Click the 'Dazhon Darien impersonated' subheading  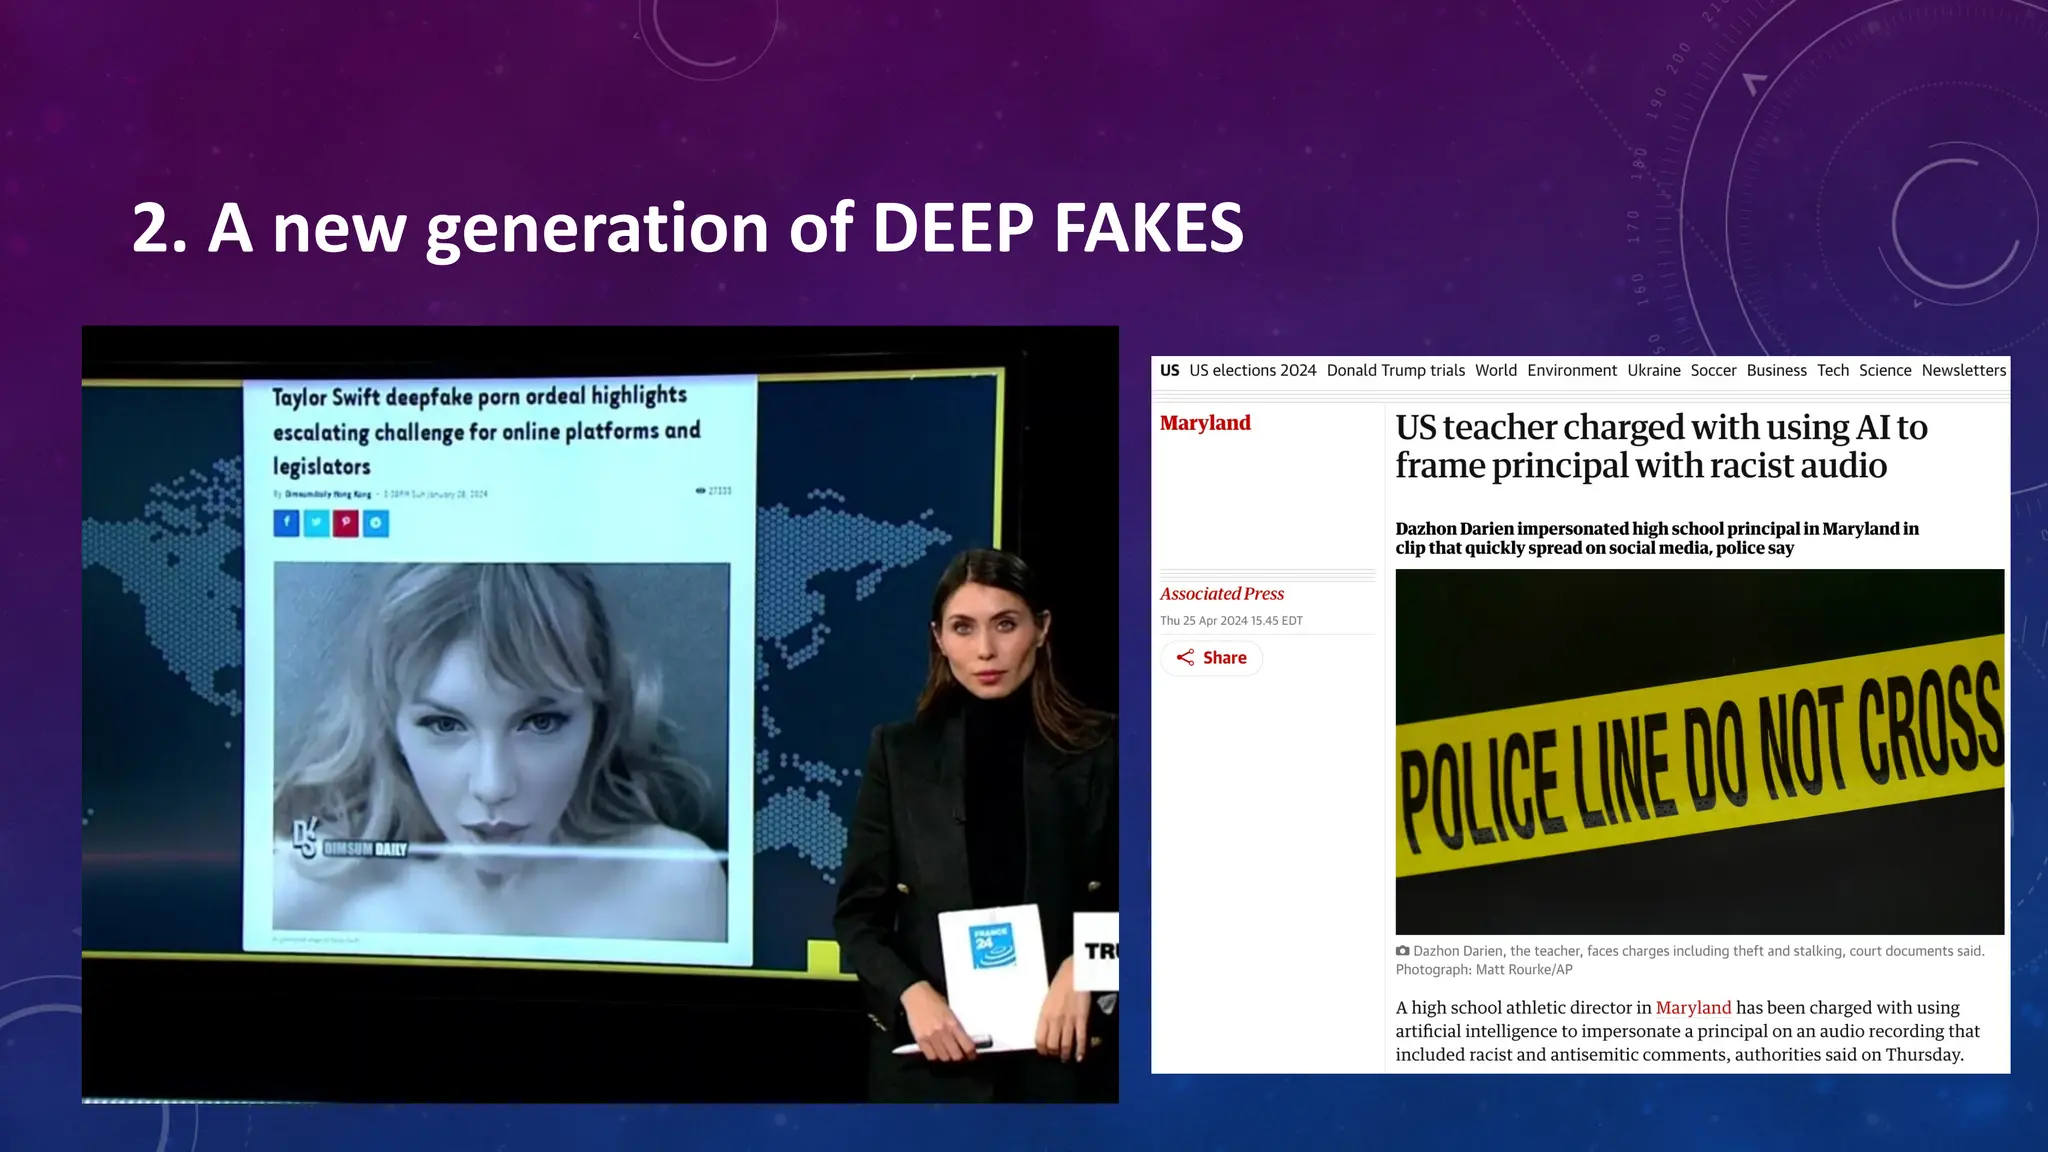[1657, 538]
